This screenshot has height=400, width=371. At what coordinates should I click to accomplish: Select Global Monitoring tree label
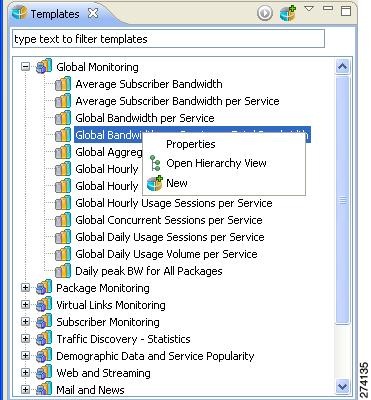[x=97, y=67]
